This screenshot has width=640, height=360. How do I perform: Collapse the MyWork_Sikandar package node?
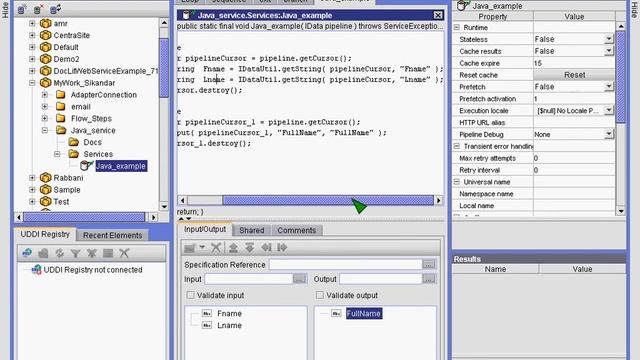coord(32,83)
